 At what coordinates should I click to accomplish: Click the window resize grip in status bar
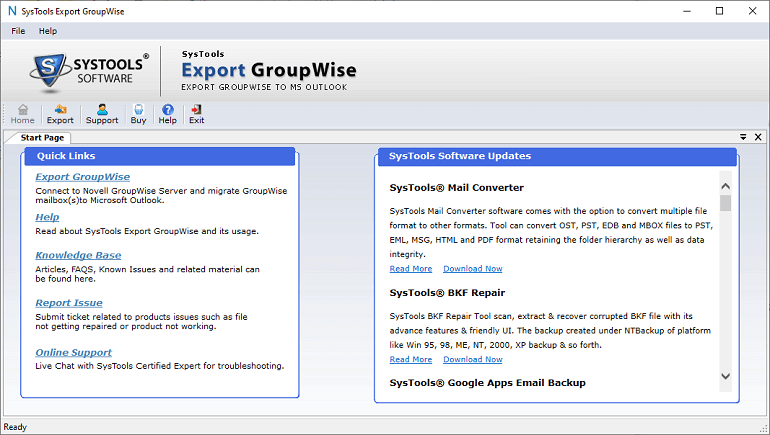pos(764,429)
